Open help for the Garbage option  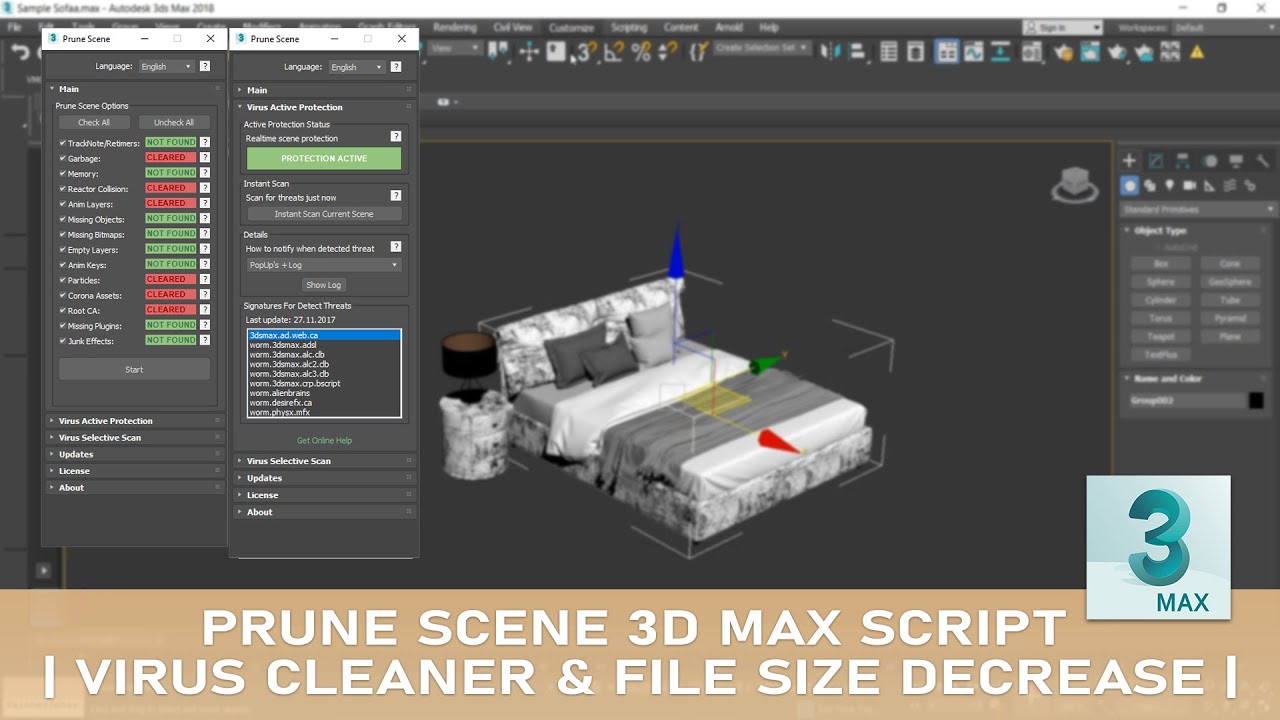[x=205, y=158]
